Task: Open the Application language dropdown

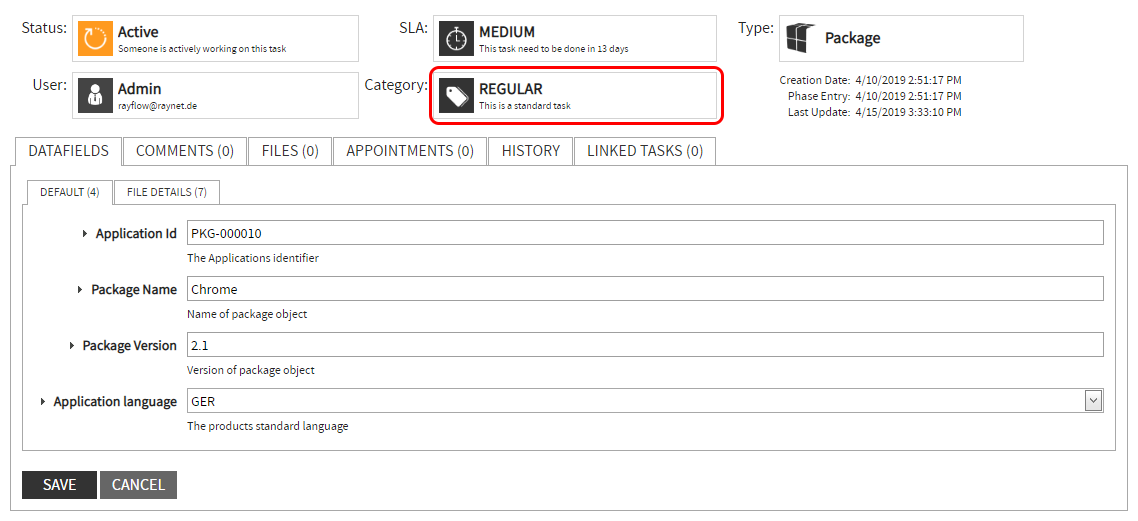Action: pyautogui.click(x=1093, y=401)
